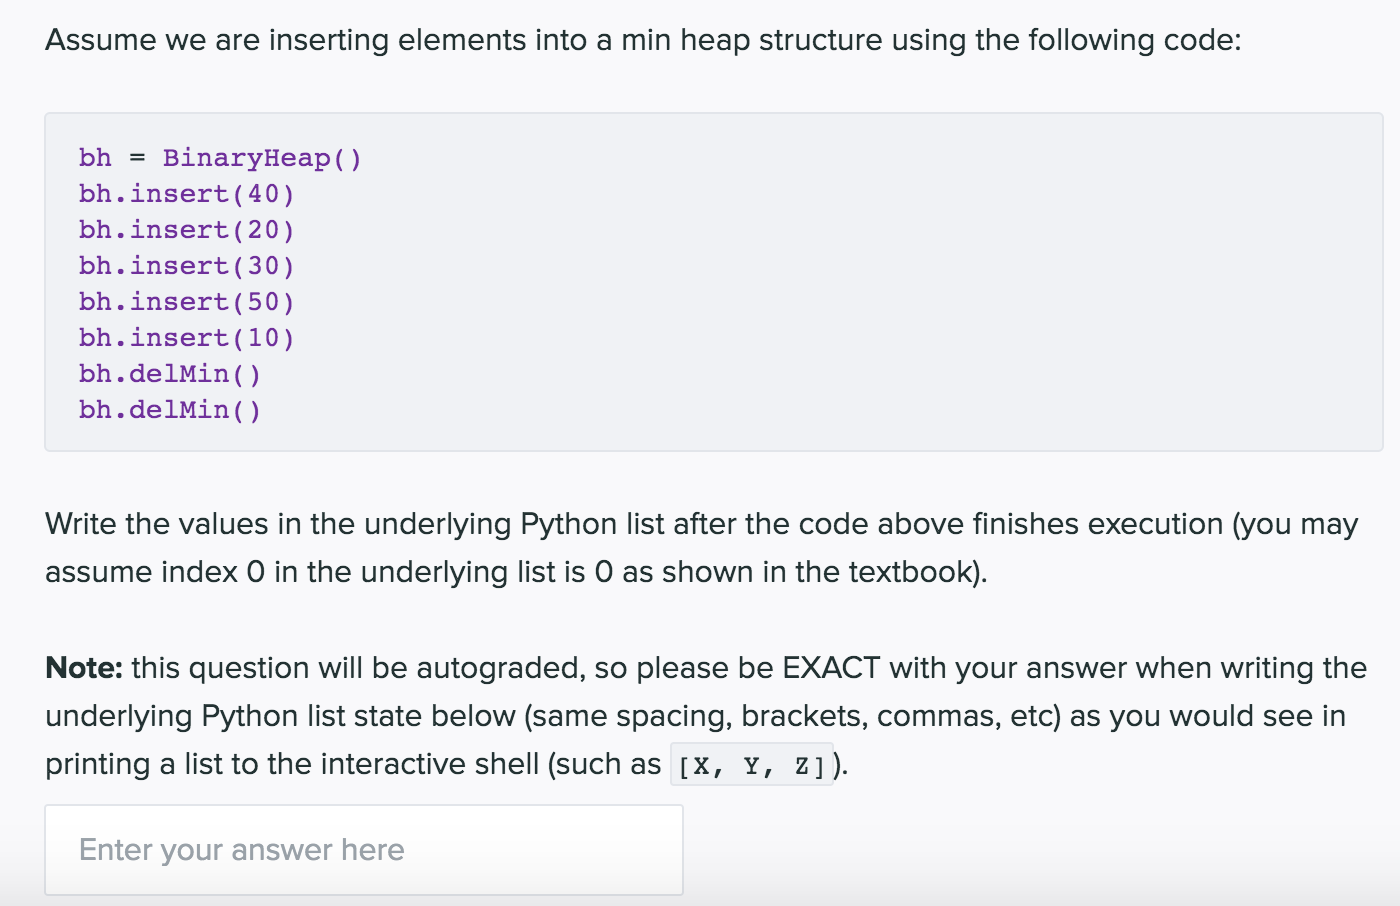The width and height of the screenshot is (1400, 906).
Task: Click the [X, Y, Z] inline code example
Action: pos(752,766)
